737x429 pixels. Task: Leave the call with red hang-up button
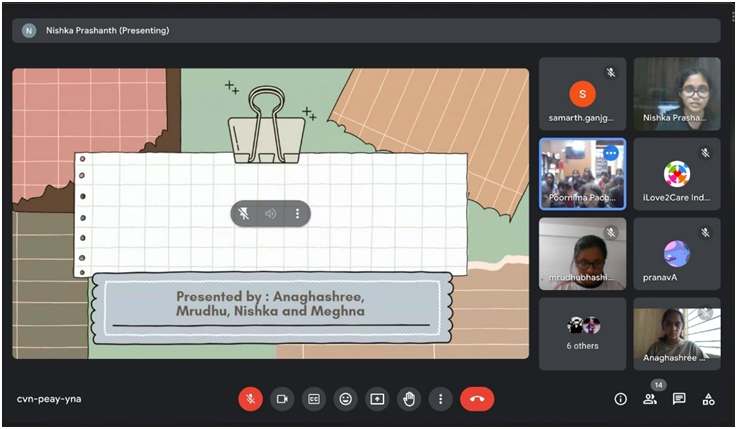(477, 399)
